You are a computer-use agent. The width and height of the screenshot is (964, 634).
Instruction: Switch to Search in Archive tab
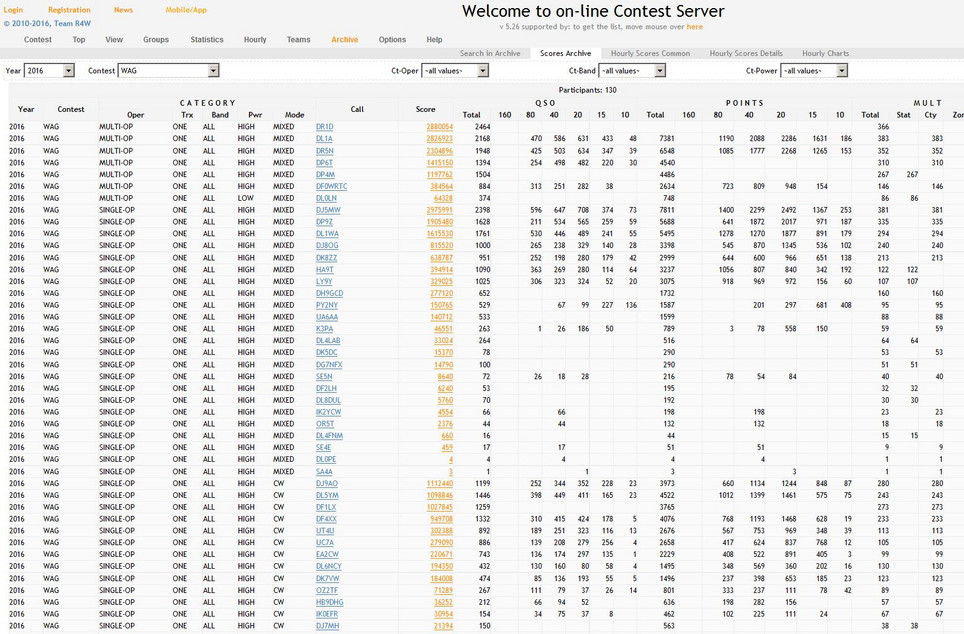tap(490, 53)
